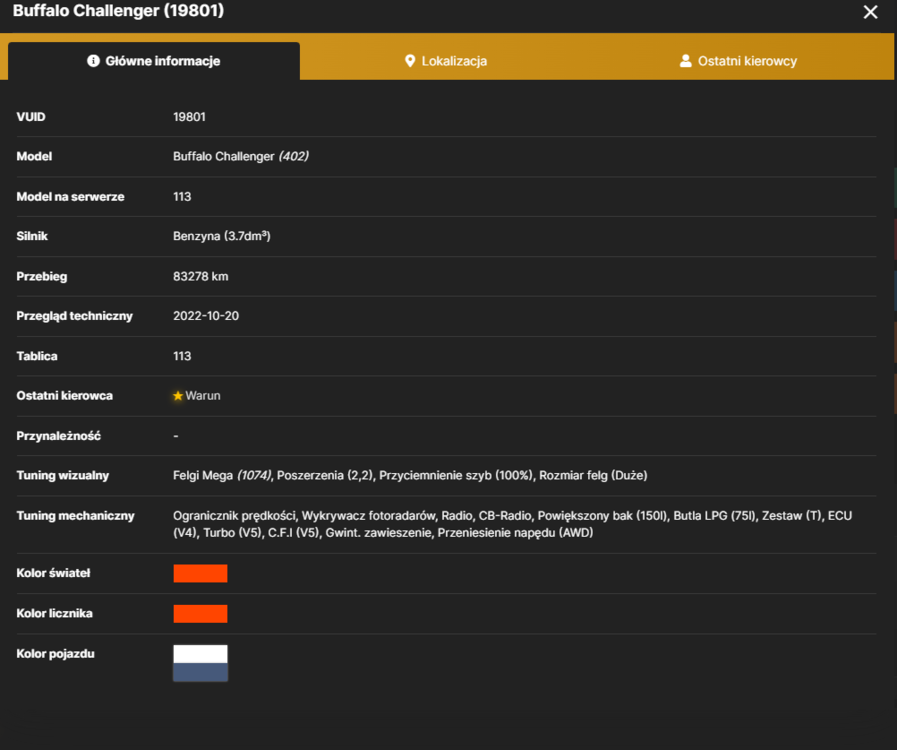Click the Kolor pojazdu label
Image resolution: width=897 pixels, height=750 pixels.
coord(55,653)
